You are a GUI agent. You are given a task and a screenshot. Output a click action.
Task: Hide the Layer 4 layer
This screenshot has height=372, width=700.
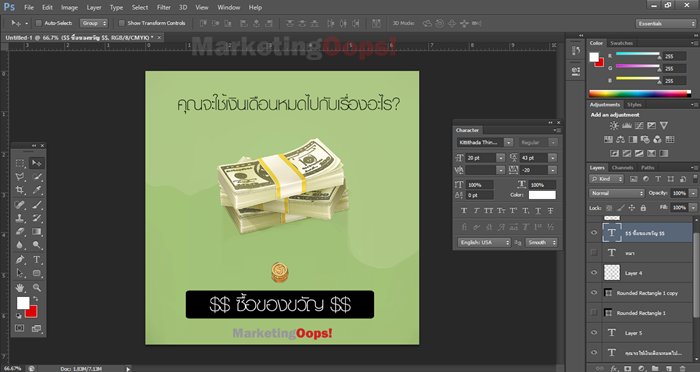point(594,272)
